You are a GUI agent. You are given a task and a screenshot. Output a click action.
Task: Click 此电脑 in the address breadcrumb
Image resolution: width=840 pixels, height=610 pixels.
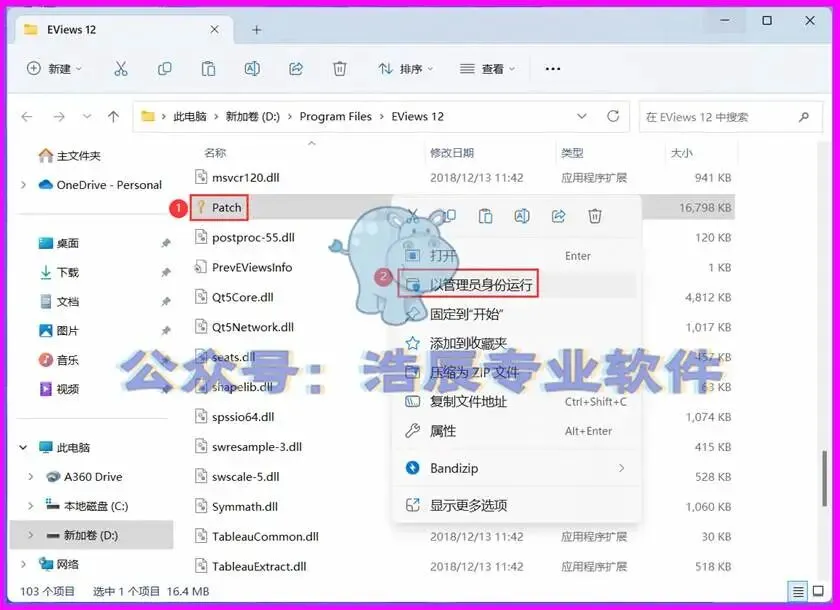[x=190, y=116]
